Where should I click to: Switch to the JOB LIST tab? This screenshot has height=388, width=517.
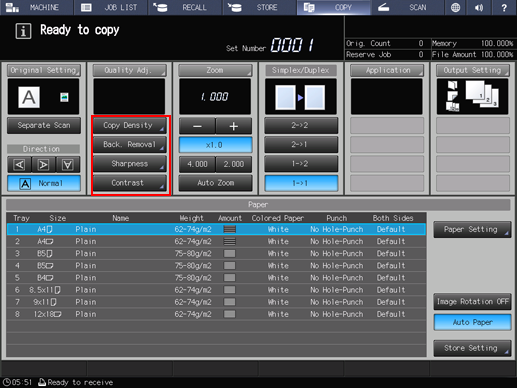pos(111,7)
